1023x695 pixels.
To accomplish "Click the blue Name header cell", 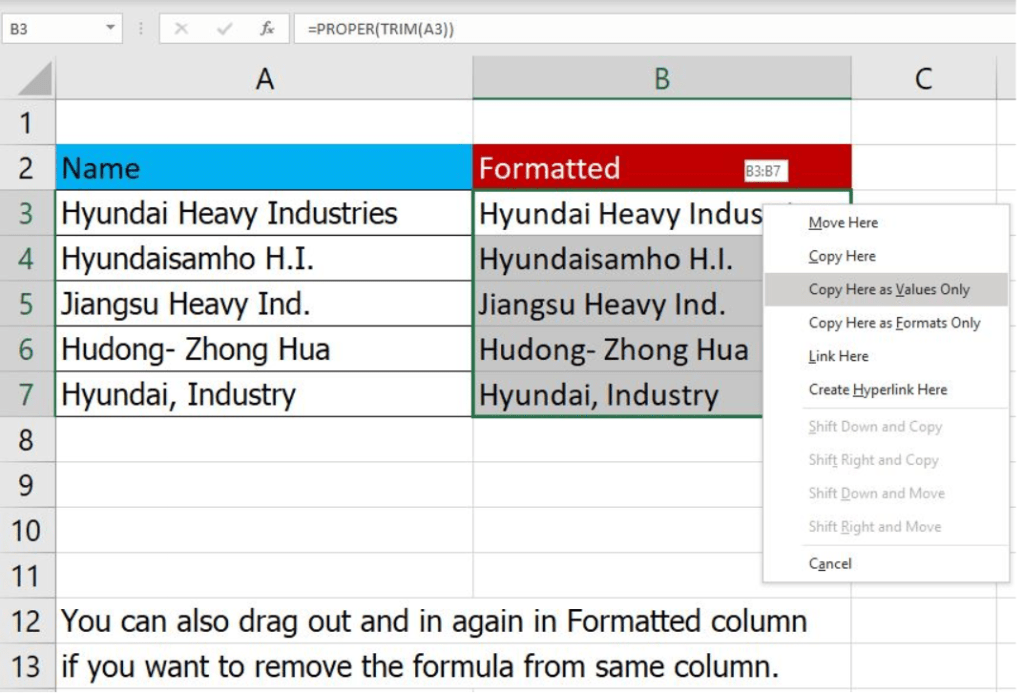I will tap(264, 168).
